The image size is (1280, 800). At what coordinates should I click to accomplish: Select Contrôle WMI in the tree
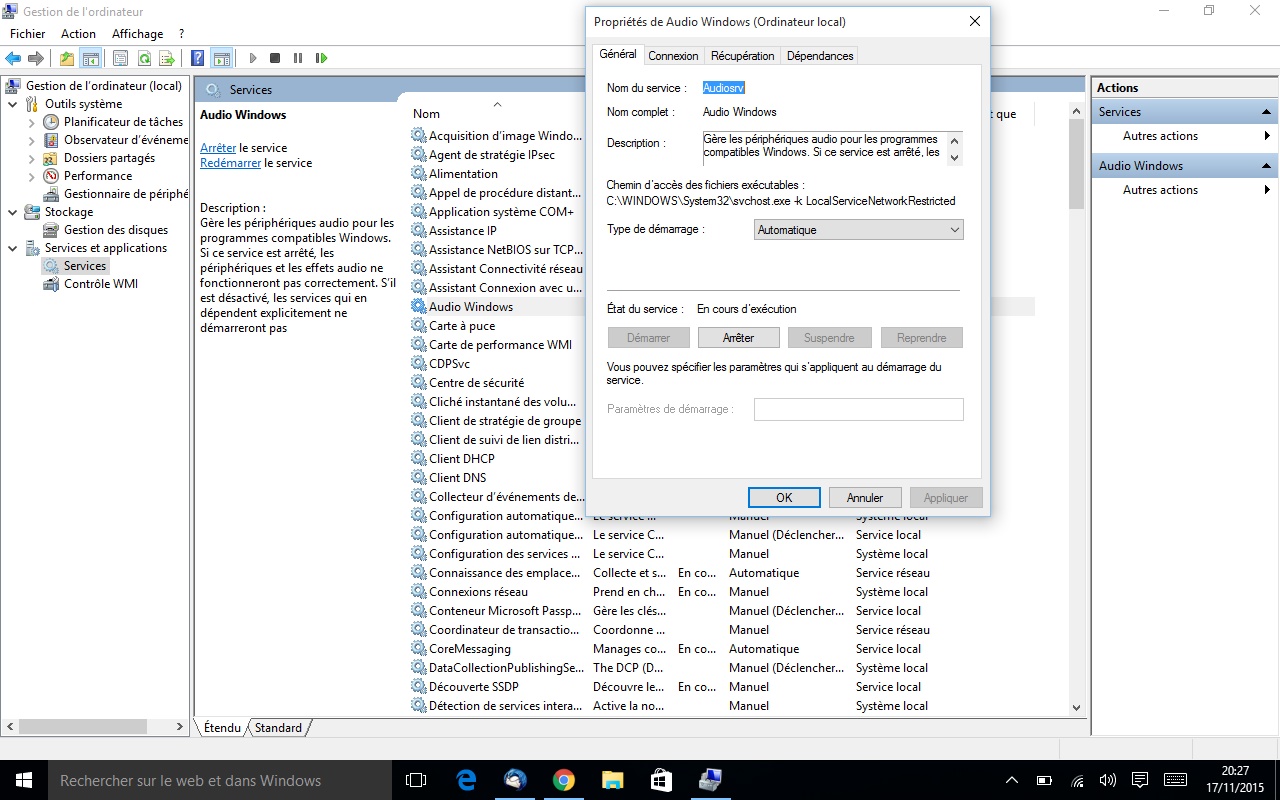(x=100, y=284)
